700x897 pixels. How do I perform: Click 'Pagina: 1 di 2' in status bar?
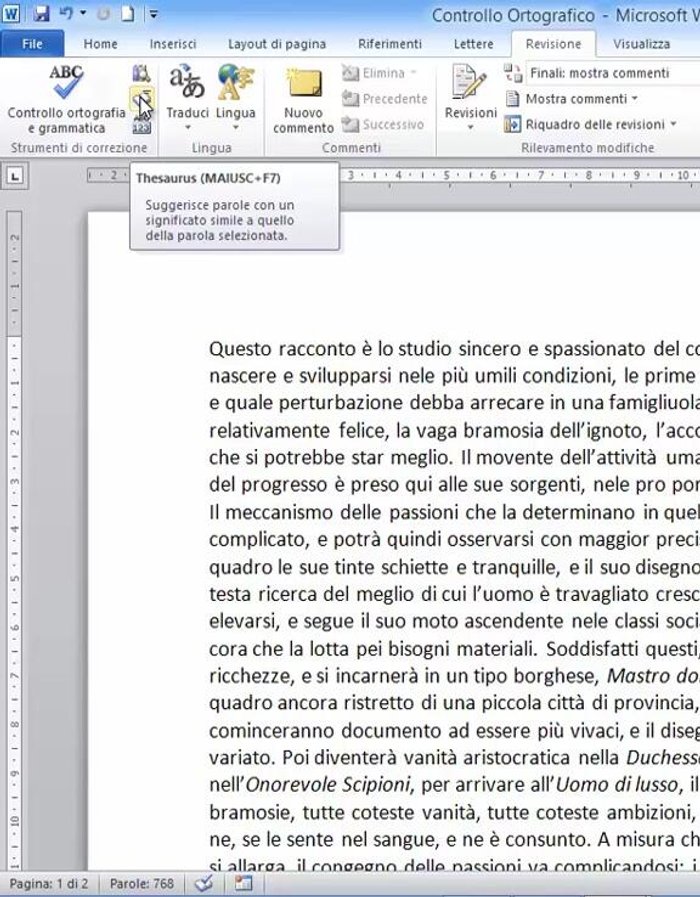point(49,884)
